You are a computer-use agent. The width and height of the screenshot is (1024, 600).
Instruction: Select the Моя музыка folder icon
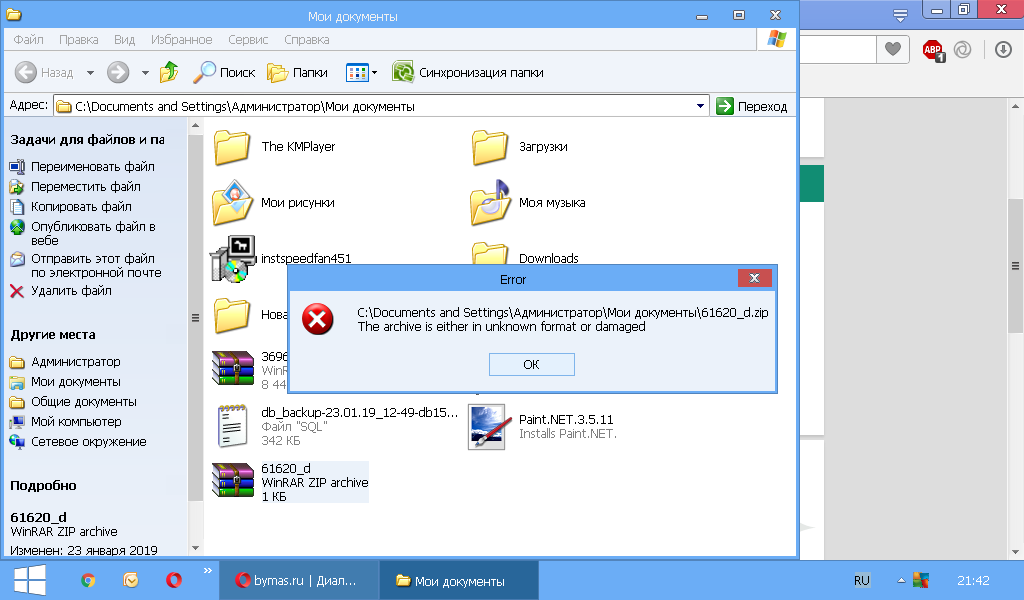[x=490, y=203]
